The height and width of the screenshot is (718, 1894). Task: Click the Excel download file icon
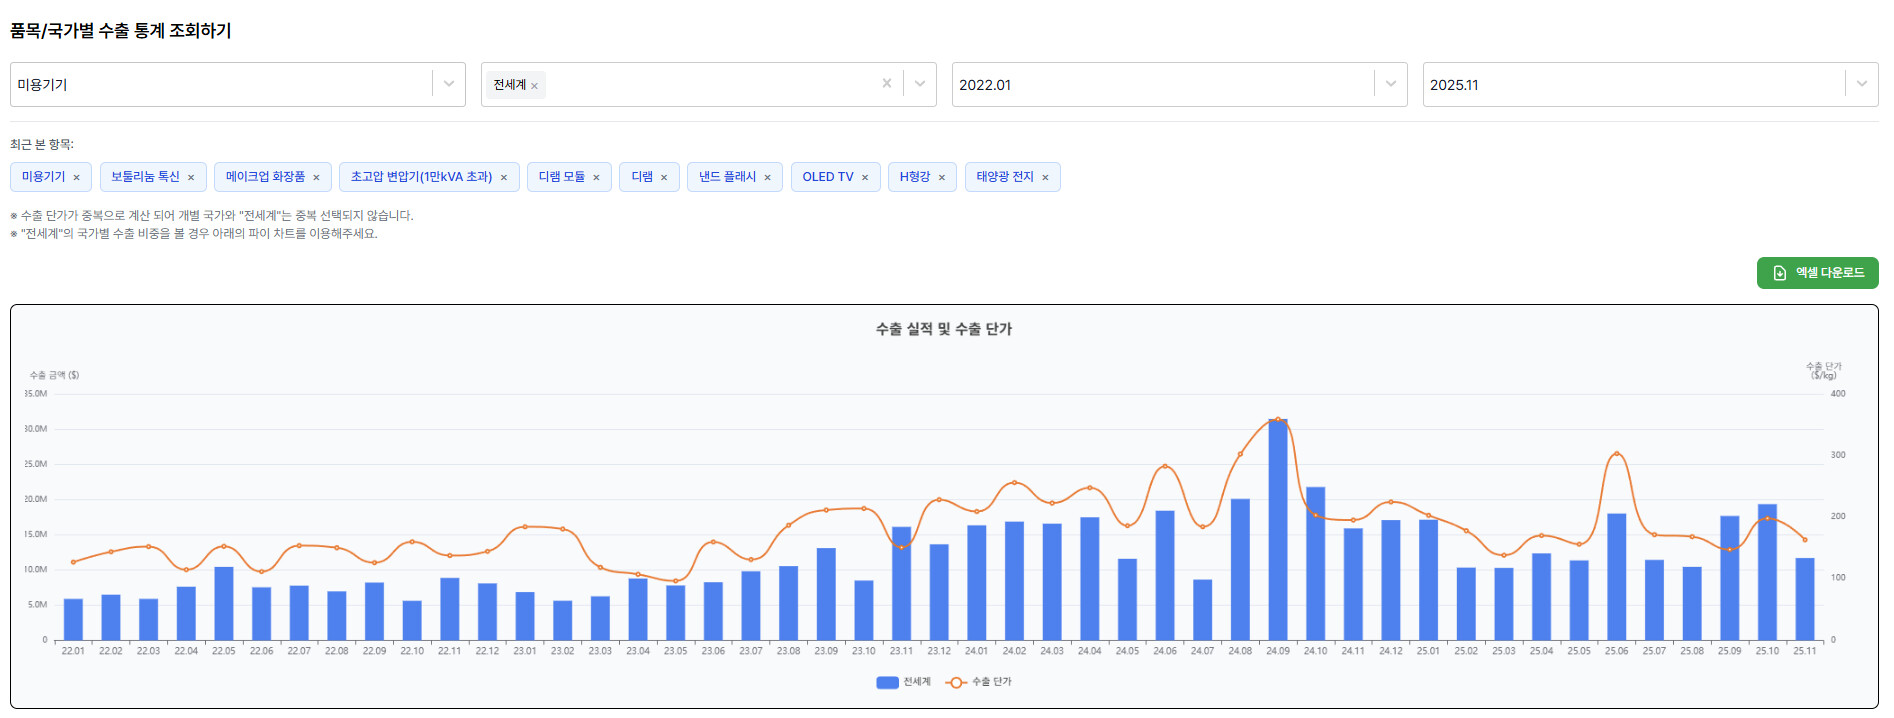tap(1779, 273)
